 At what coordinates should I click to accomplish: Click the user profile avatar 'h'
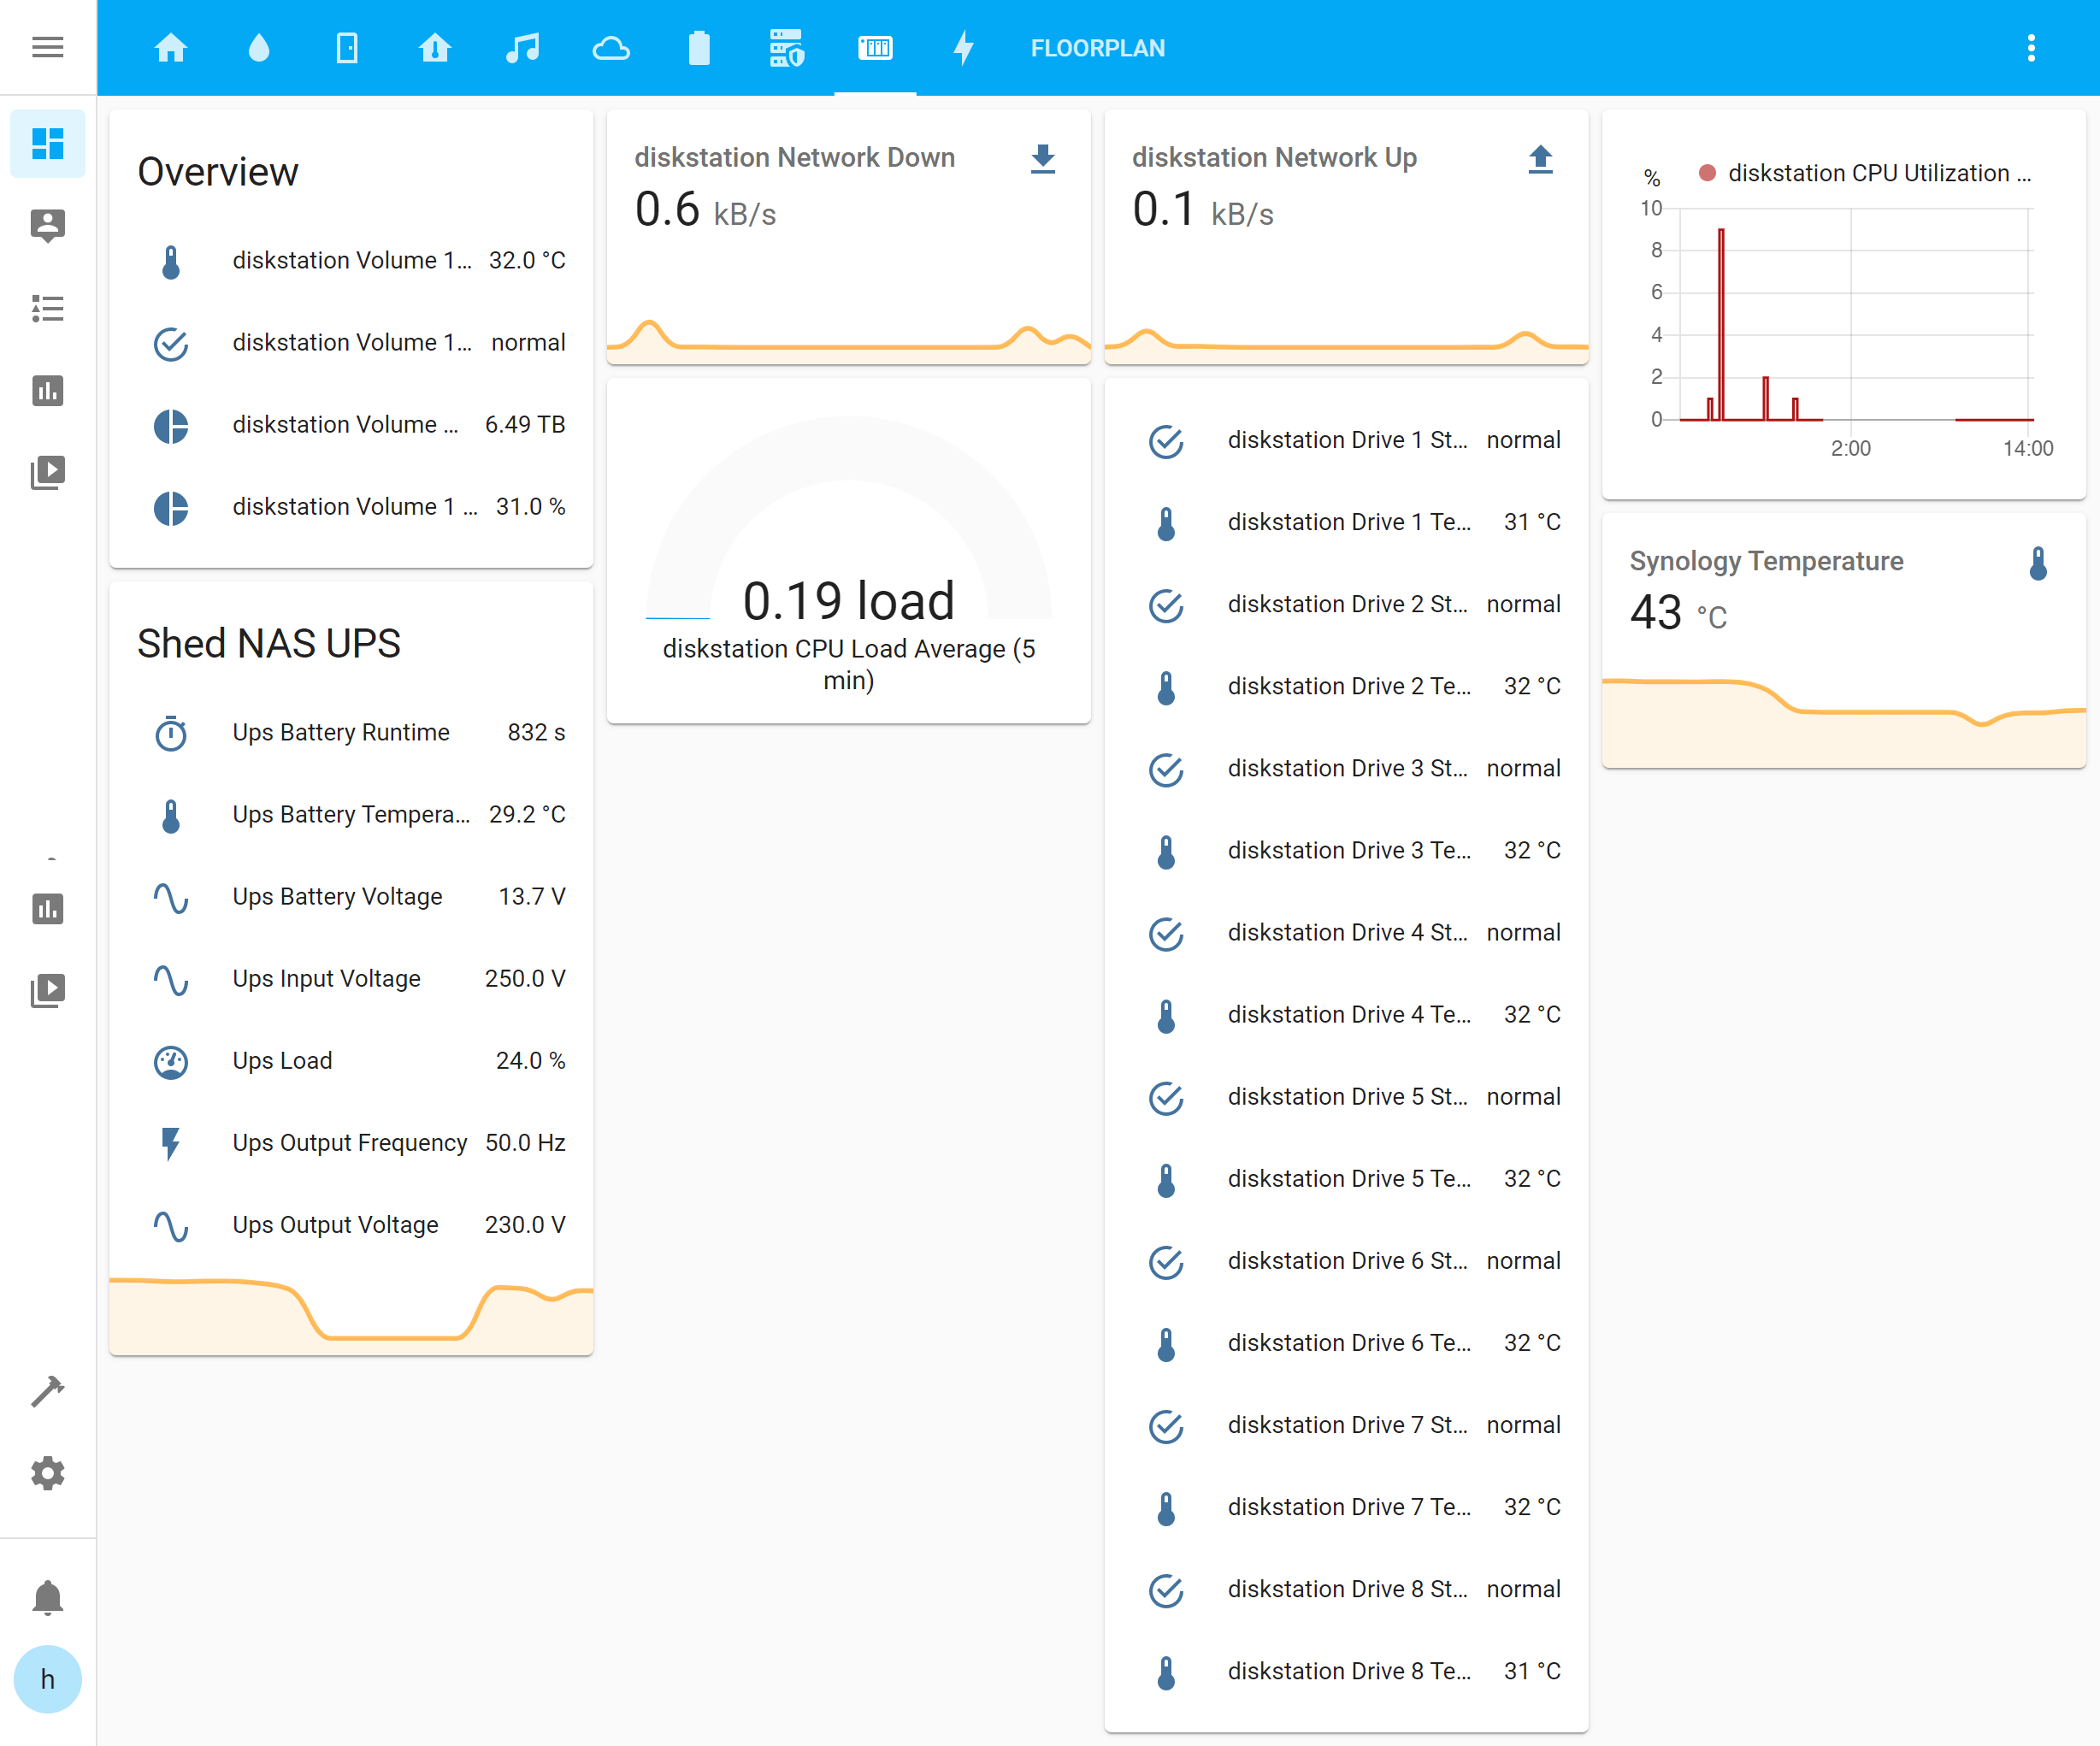click(47, 1679)
